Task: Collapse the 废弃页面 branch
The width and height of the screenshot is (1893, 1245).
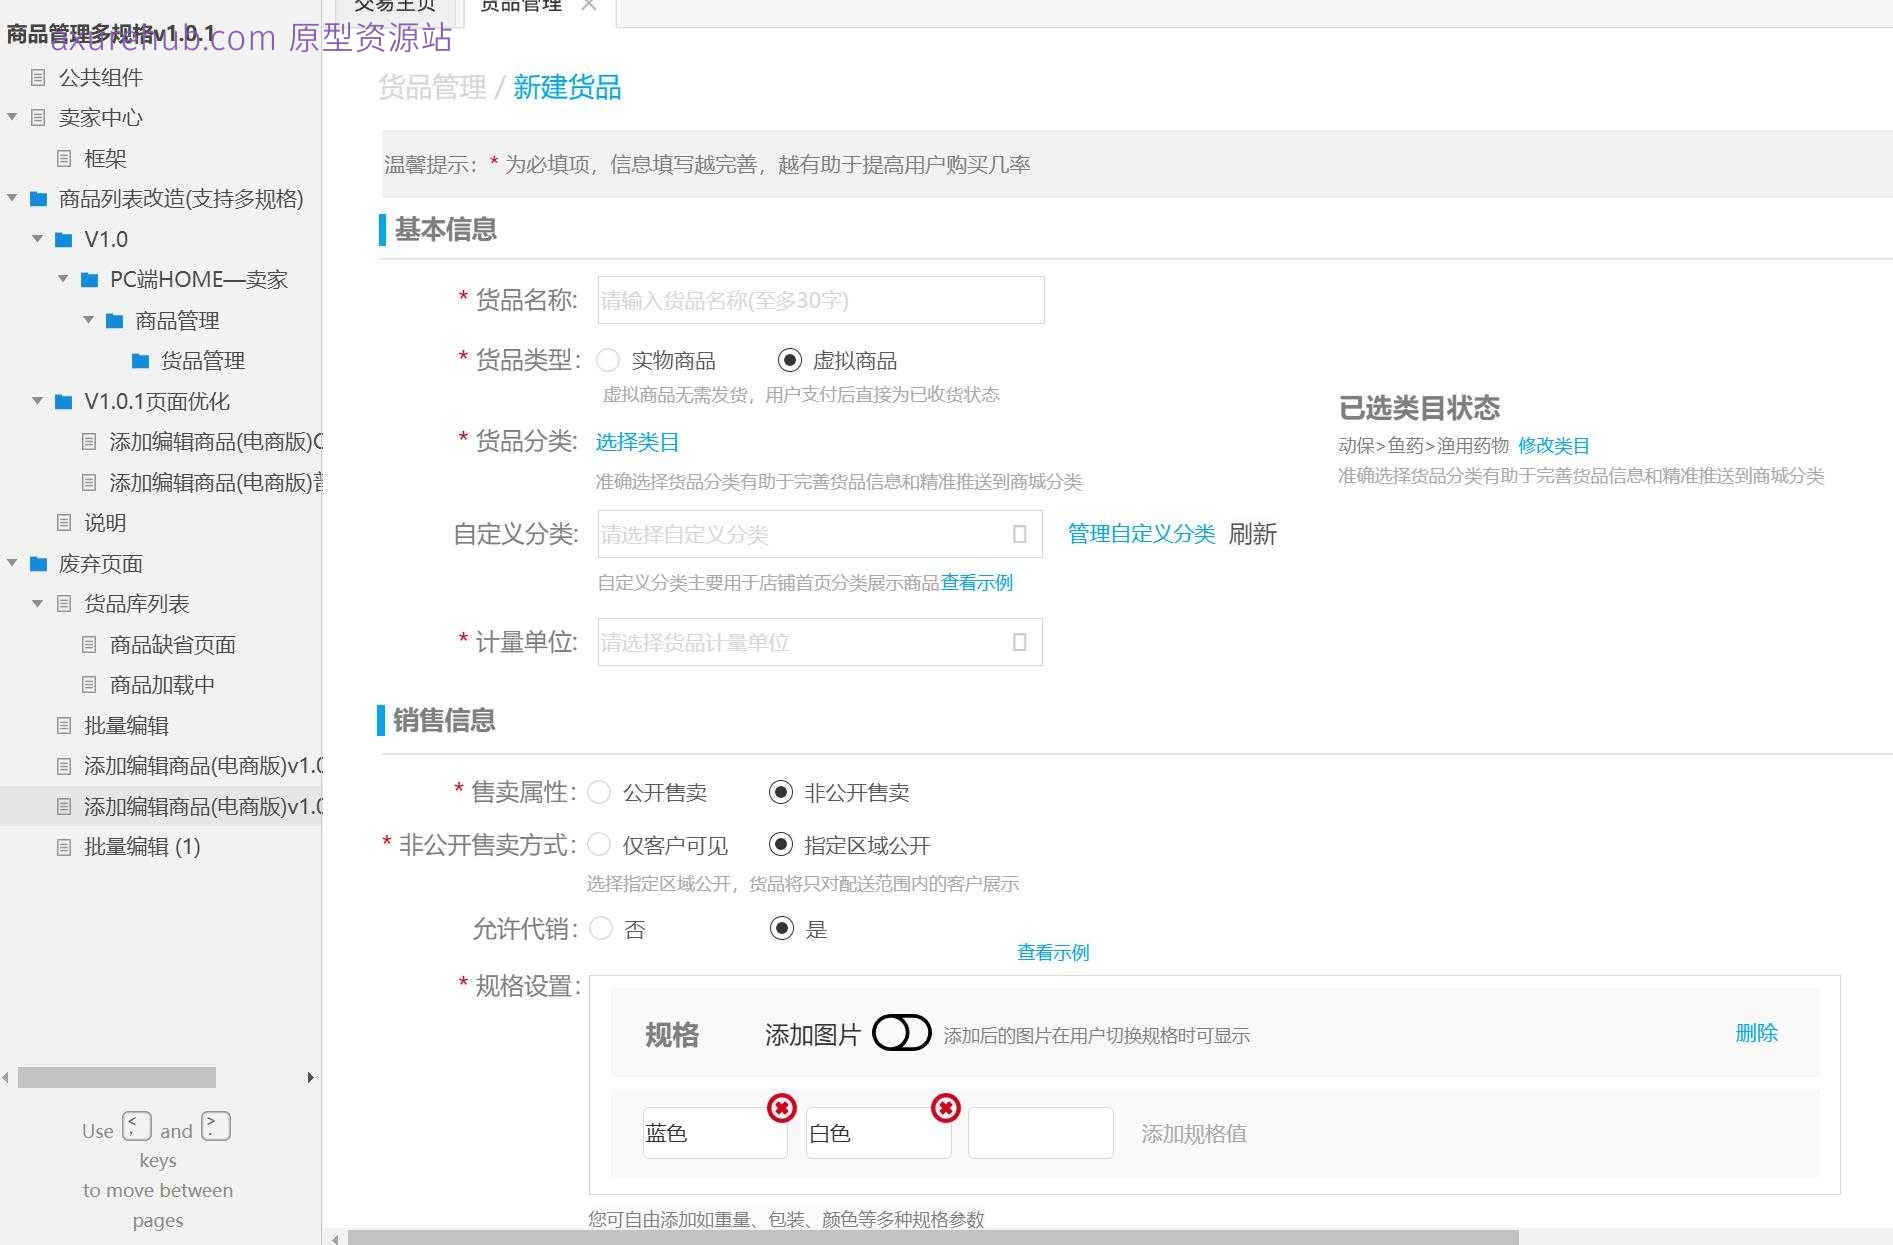Action: click(12, 563)
